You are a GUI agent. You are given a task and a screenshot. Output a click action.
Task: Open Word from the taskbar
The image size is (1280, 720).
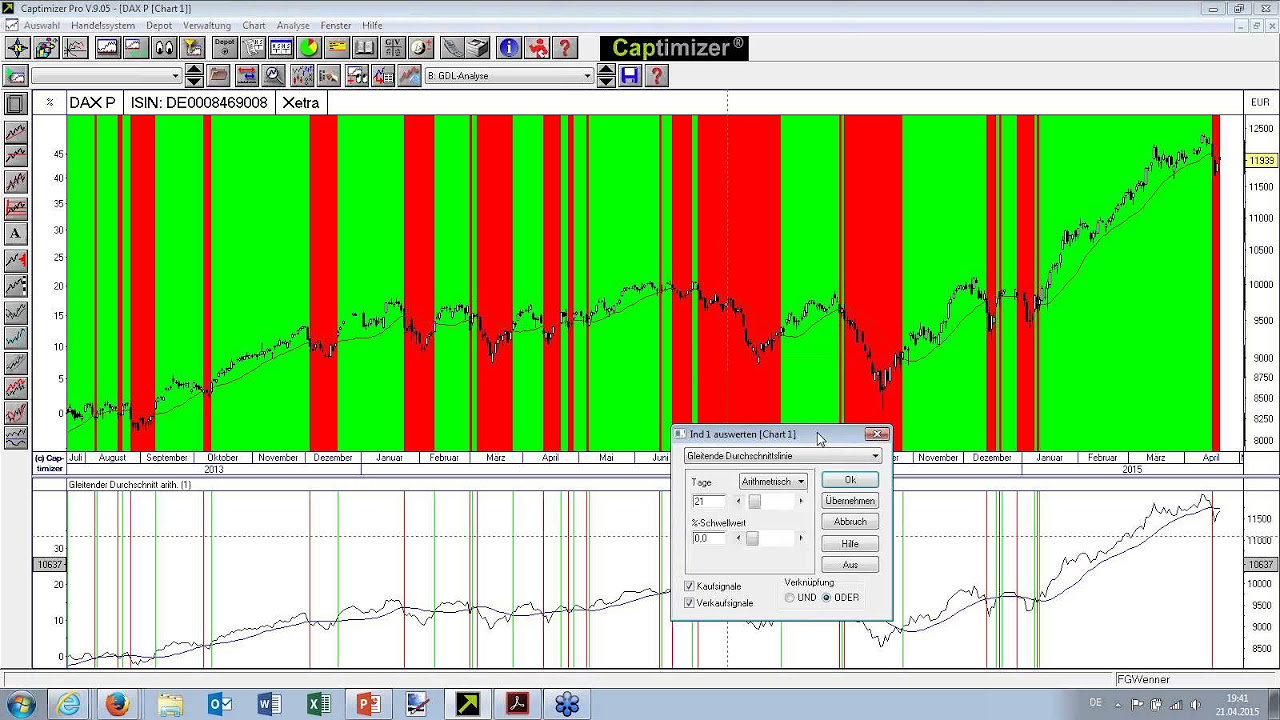click(x=269, y=704)
